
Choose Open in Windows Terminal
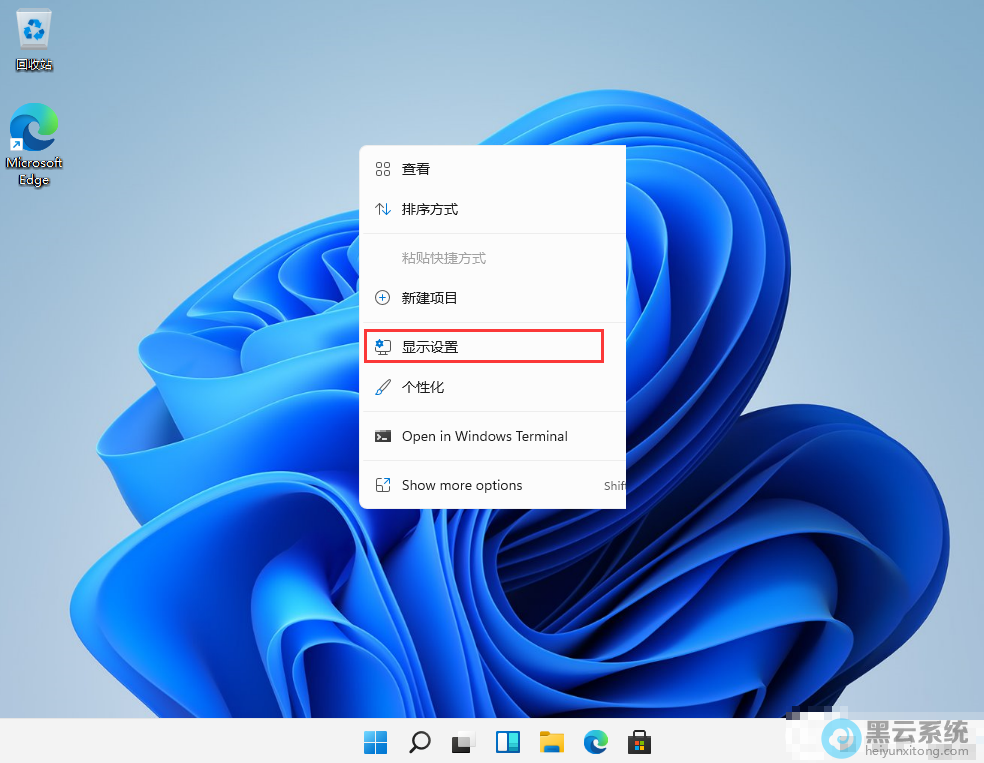pos(484,436)
